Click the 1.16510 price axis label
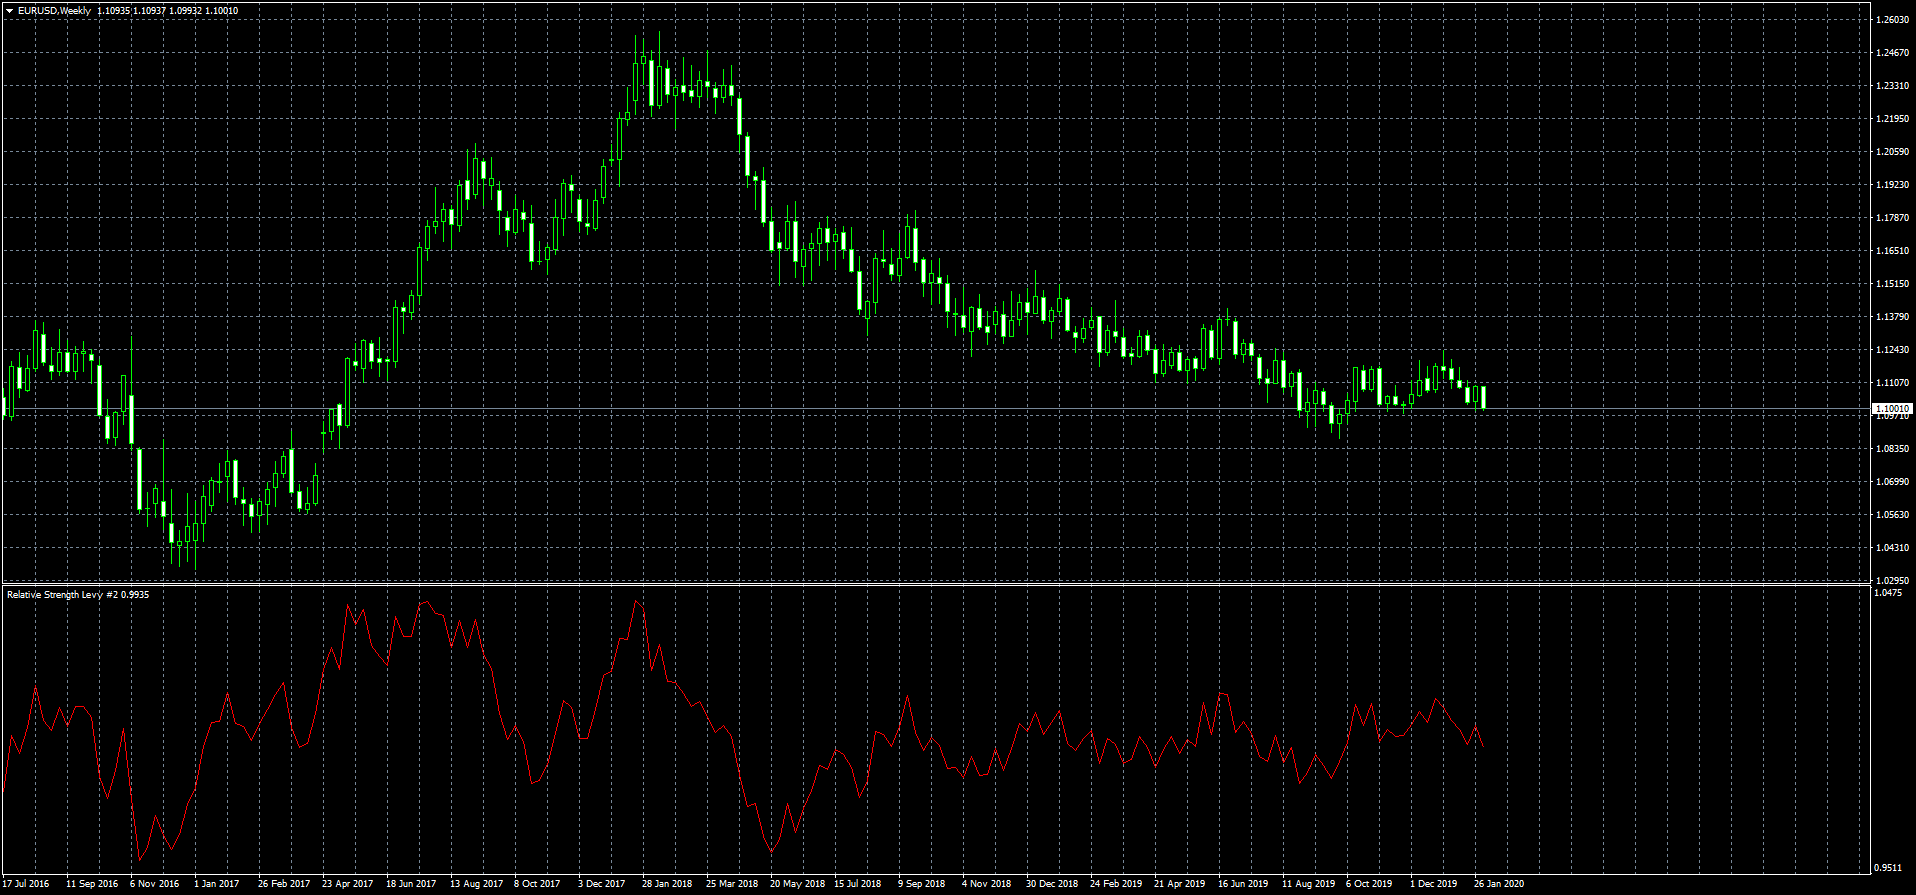The width and height of the screenshot is (1916, 895). (x=1893, y=251)
